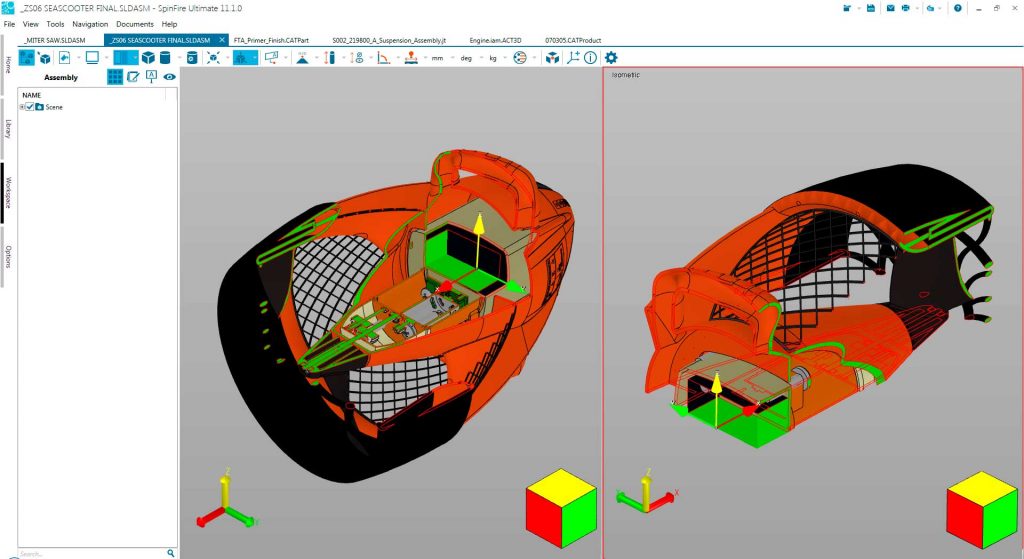
Task: Click the part selection cube icon
Action: pyautogui.click(x=45, y=58)
